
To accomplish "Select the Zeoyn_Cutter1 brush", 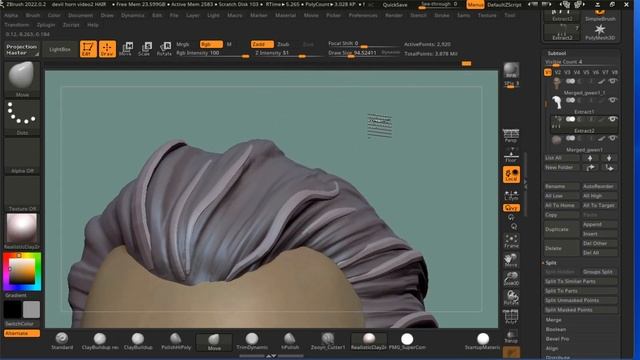I will (x=328, y=341).
